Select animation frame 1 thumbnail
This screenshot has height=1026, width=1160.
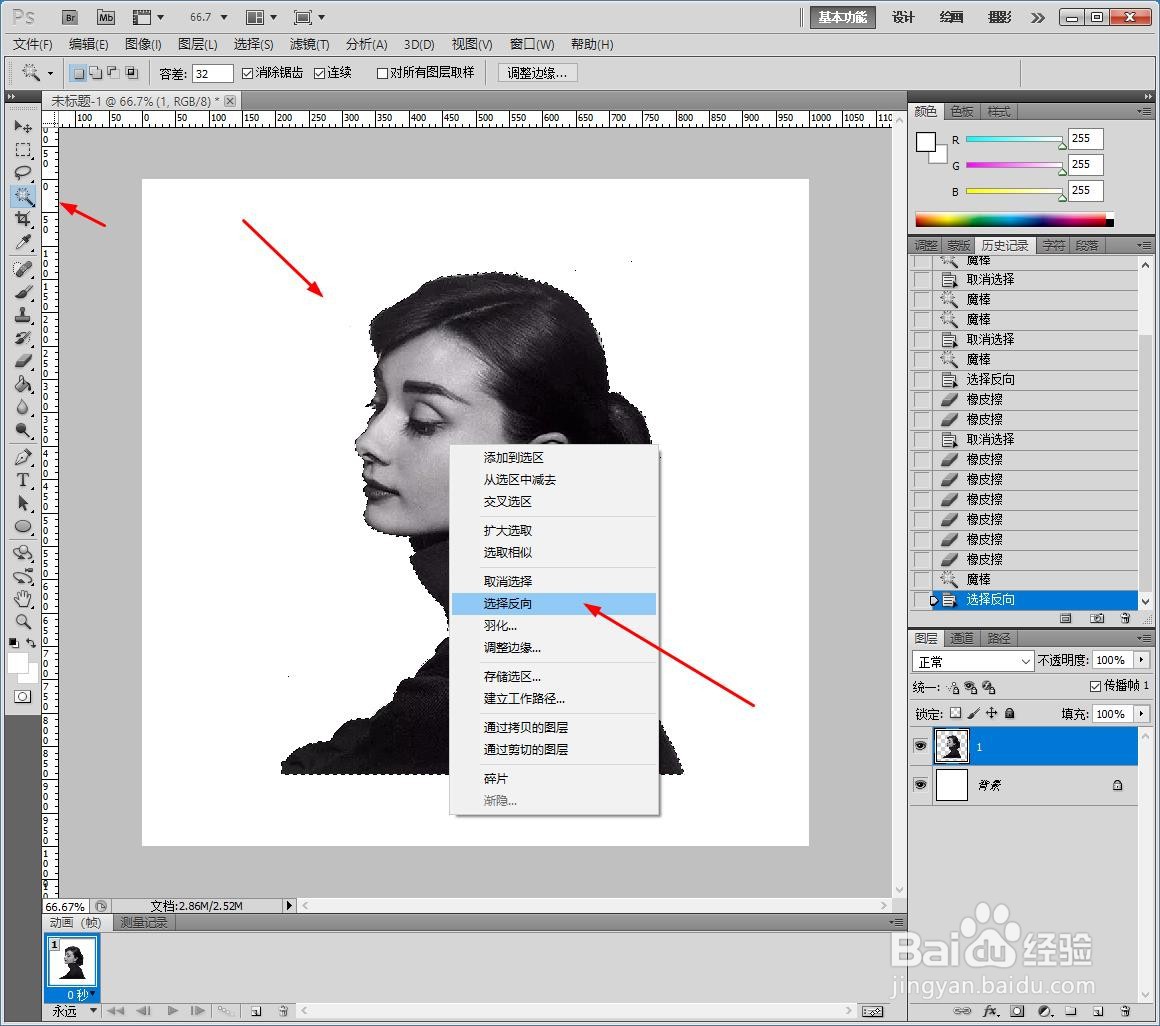point(72,961)
